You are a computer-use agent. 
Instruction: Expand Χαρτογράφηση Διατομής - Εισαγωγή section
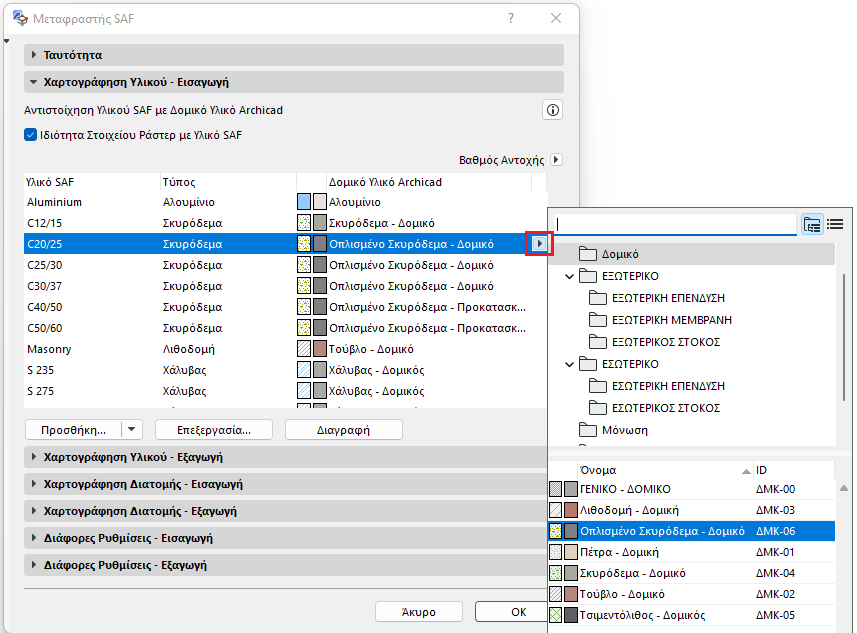click(34, 484)
